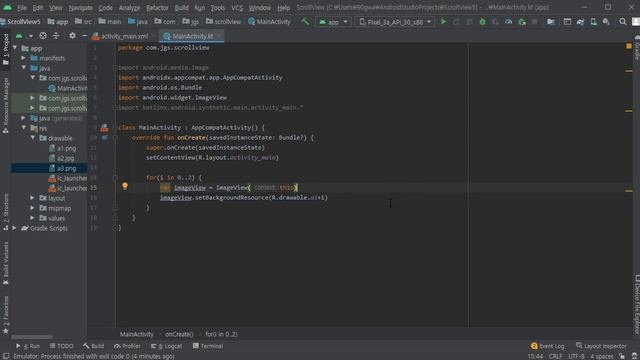
Task: Click the UTF-8 encoding in status bar
Action: [576, 356]
